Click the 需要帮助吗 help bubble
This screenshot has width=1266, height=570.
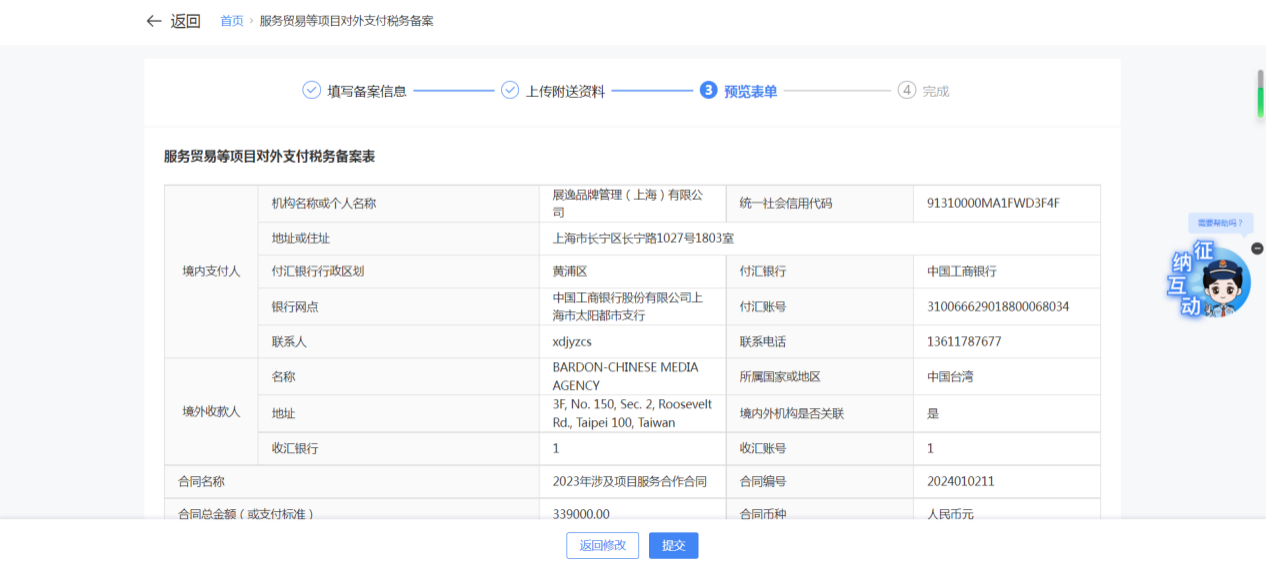[1219, 223]
